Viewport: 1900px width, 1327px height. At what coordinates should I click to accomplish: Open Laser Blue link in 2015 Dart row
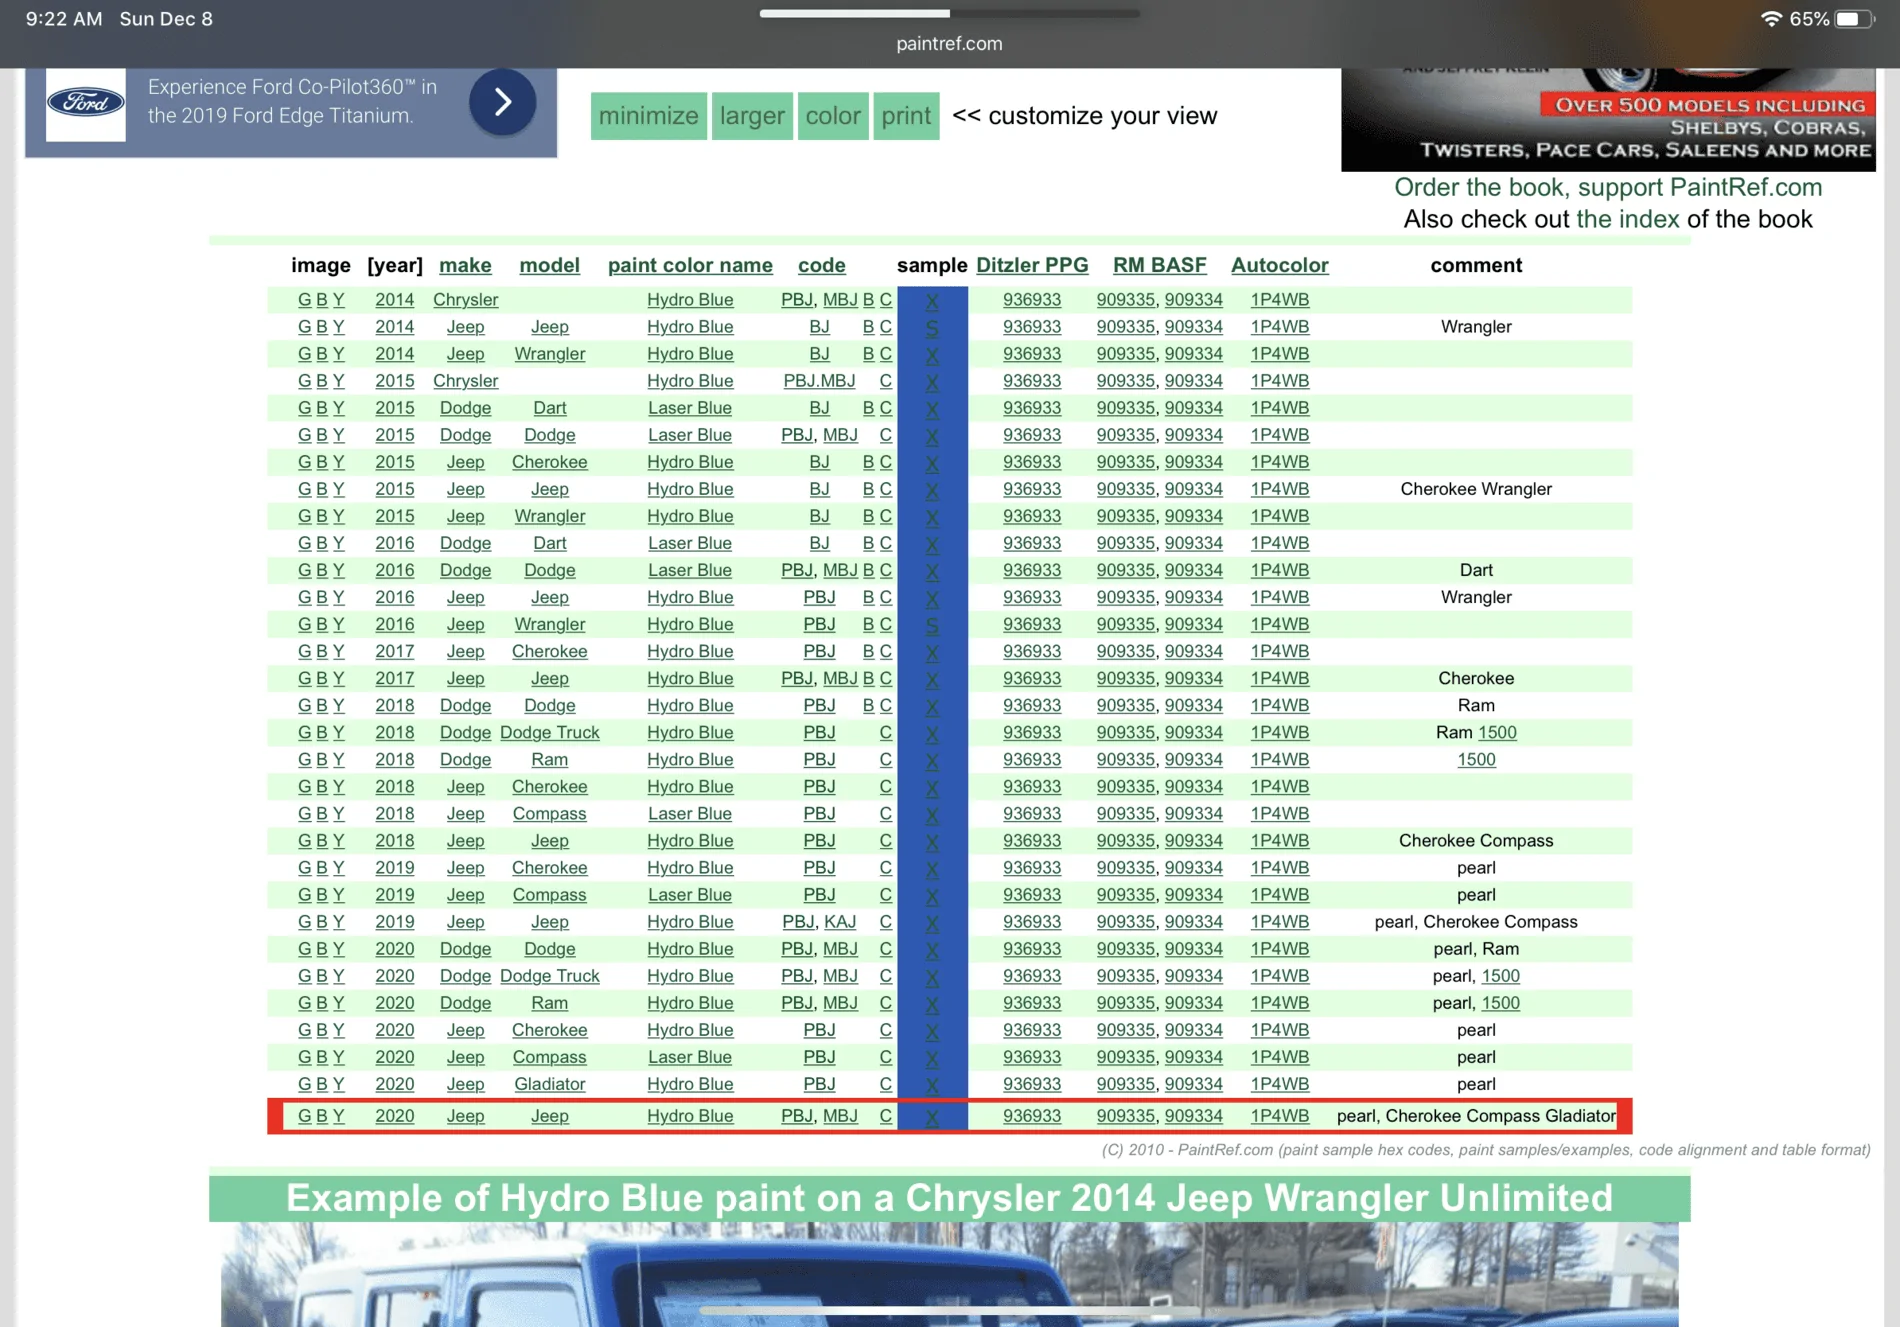pyautogui.click(x=690, y=408)
